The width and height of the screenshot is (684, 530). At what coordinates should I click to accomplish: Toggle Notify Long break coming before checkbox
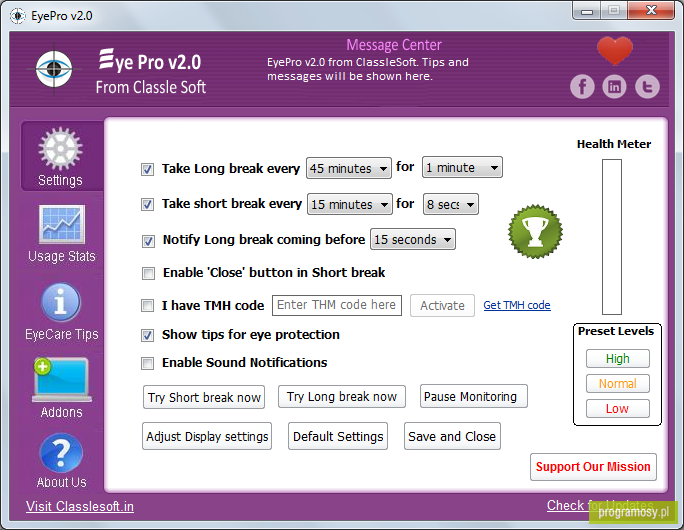[x=148, y=241]
